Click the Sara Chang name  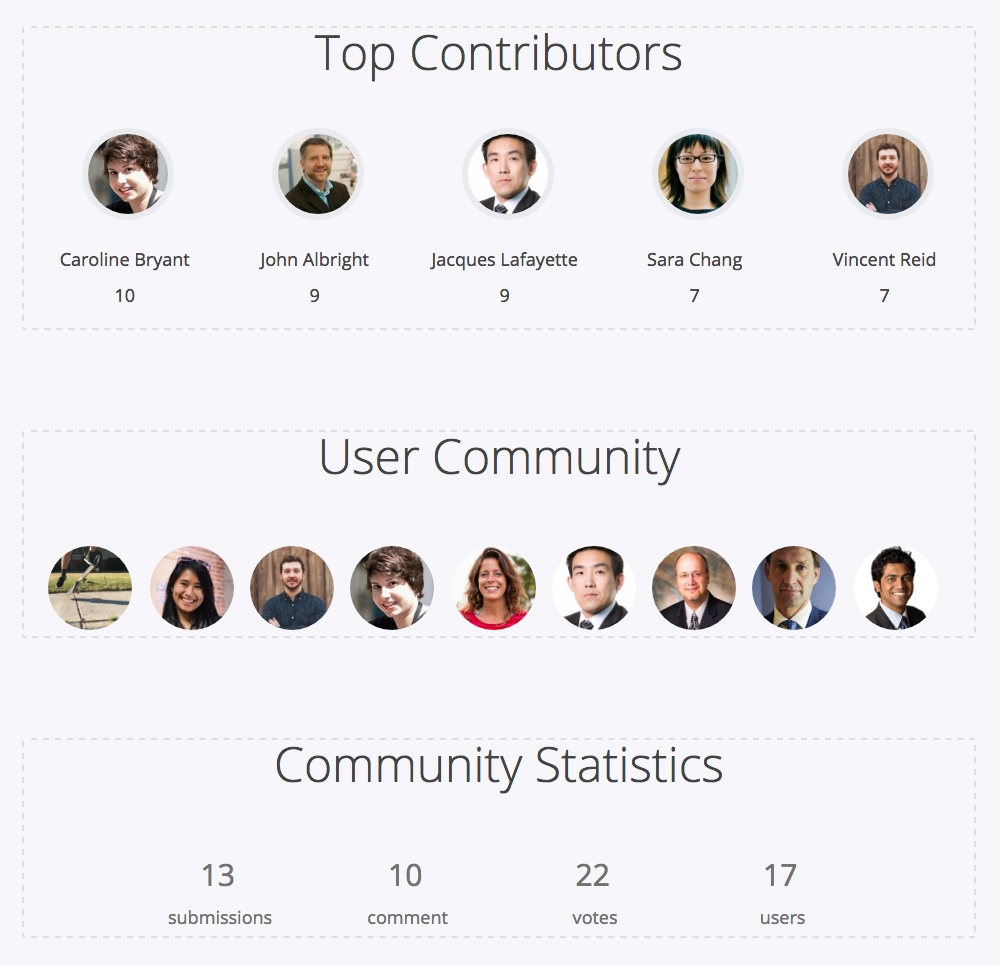(695, 260)
